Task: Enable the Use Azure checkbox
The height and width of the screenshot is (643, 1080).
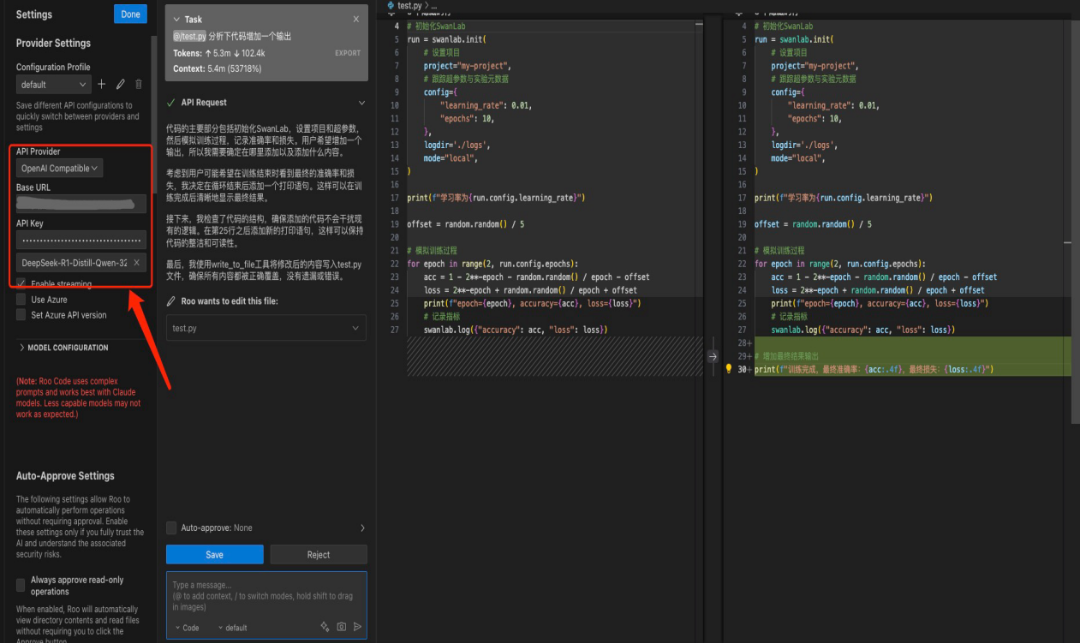Action: click(22, 299)
